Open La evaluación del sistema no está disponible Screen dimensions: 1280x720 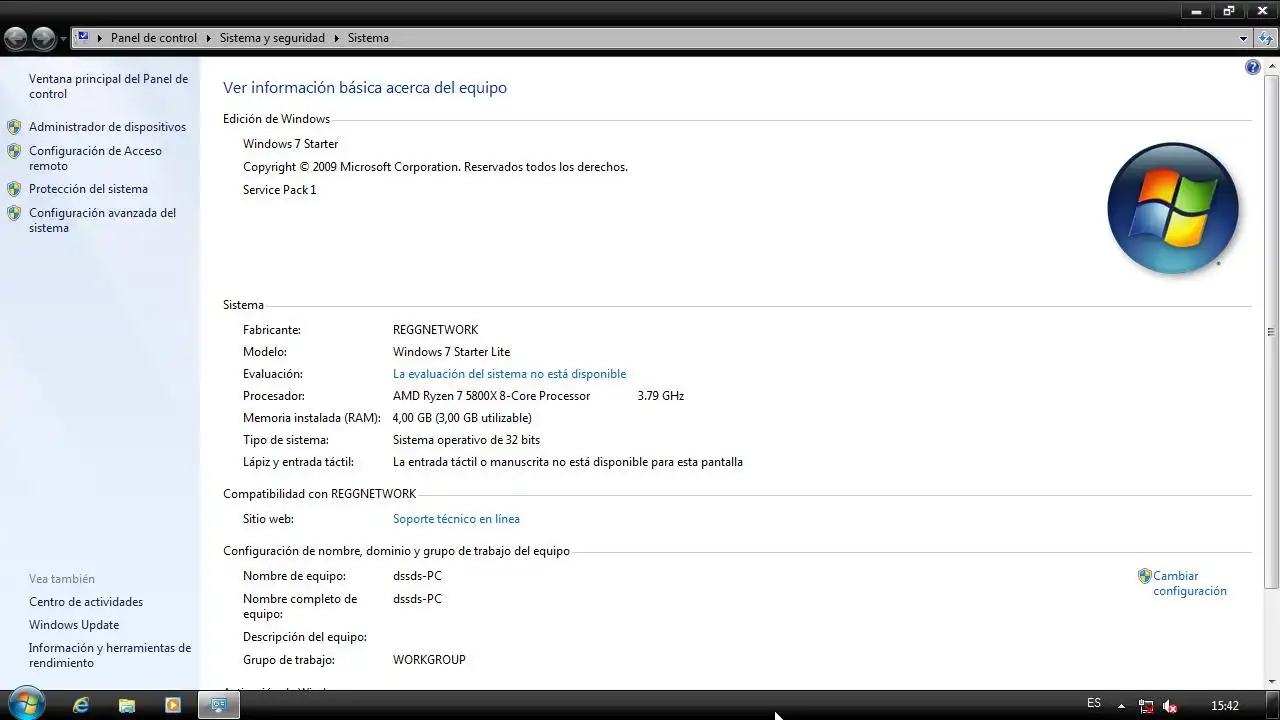coord(509,374)
